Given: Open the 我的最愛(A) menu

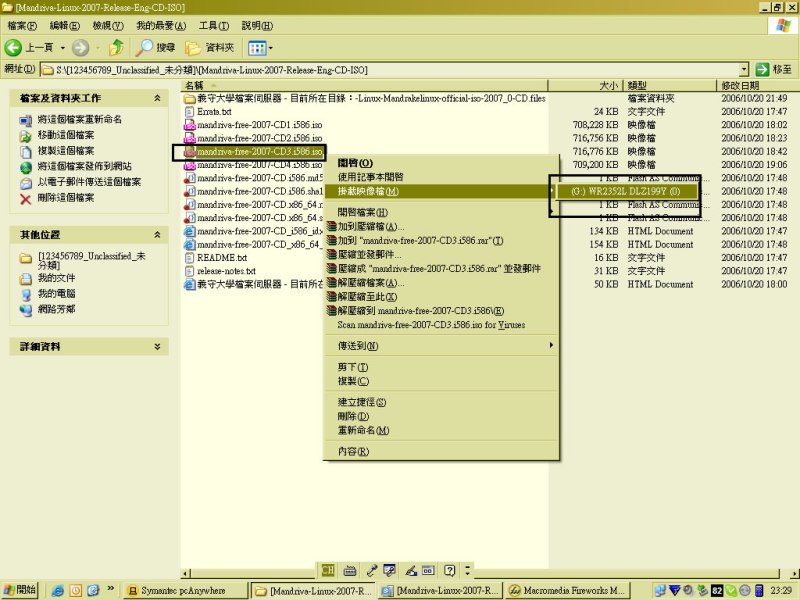Looking at the screenshot, I should 161,26.
